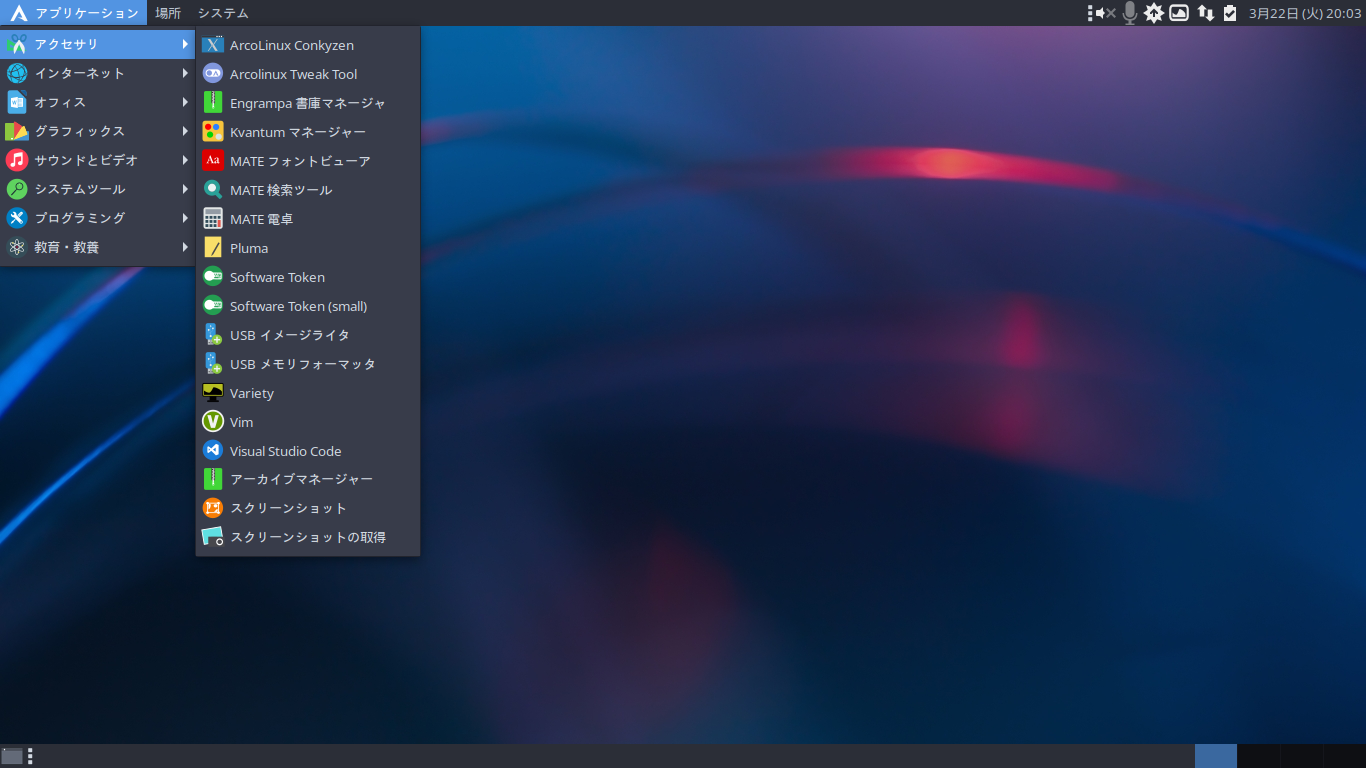The height and width of the screenshot is (768, 1366).
Task: Expand the グラフィックス category
Action: pyautogui.click(x=97, y=131)
